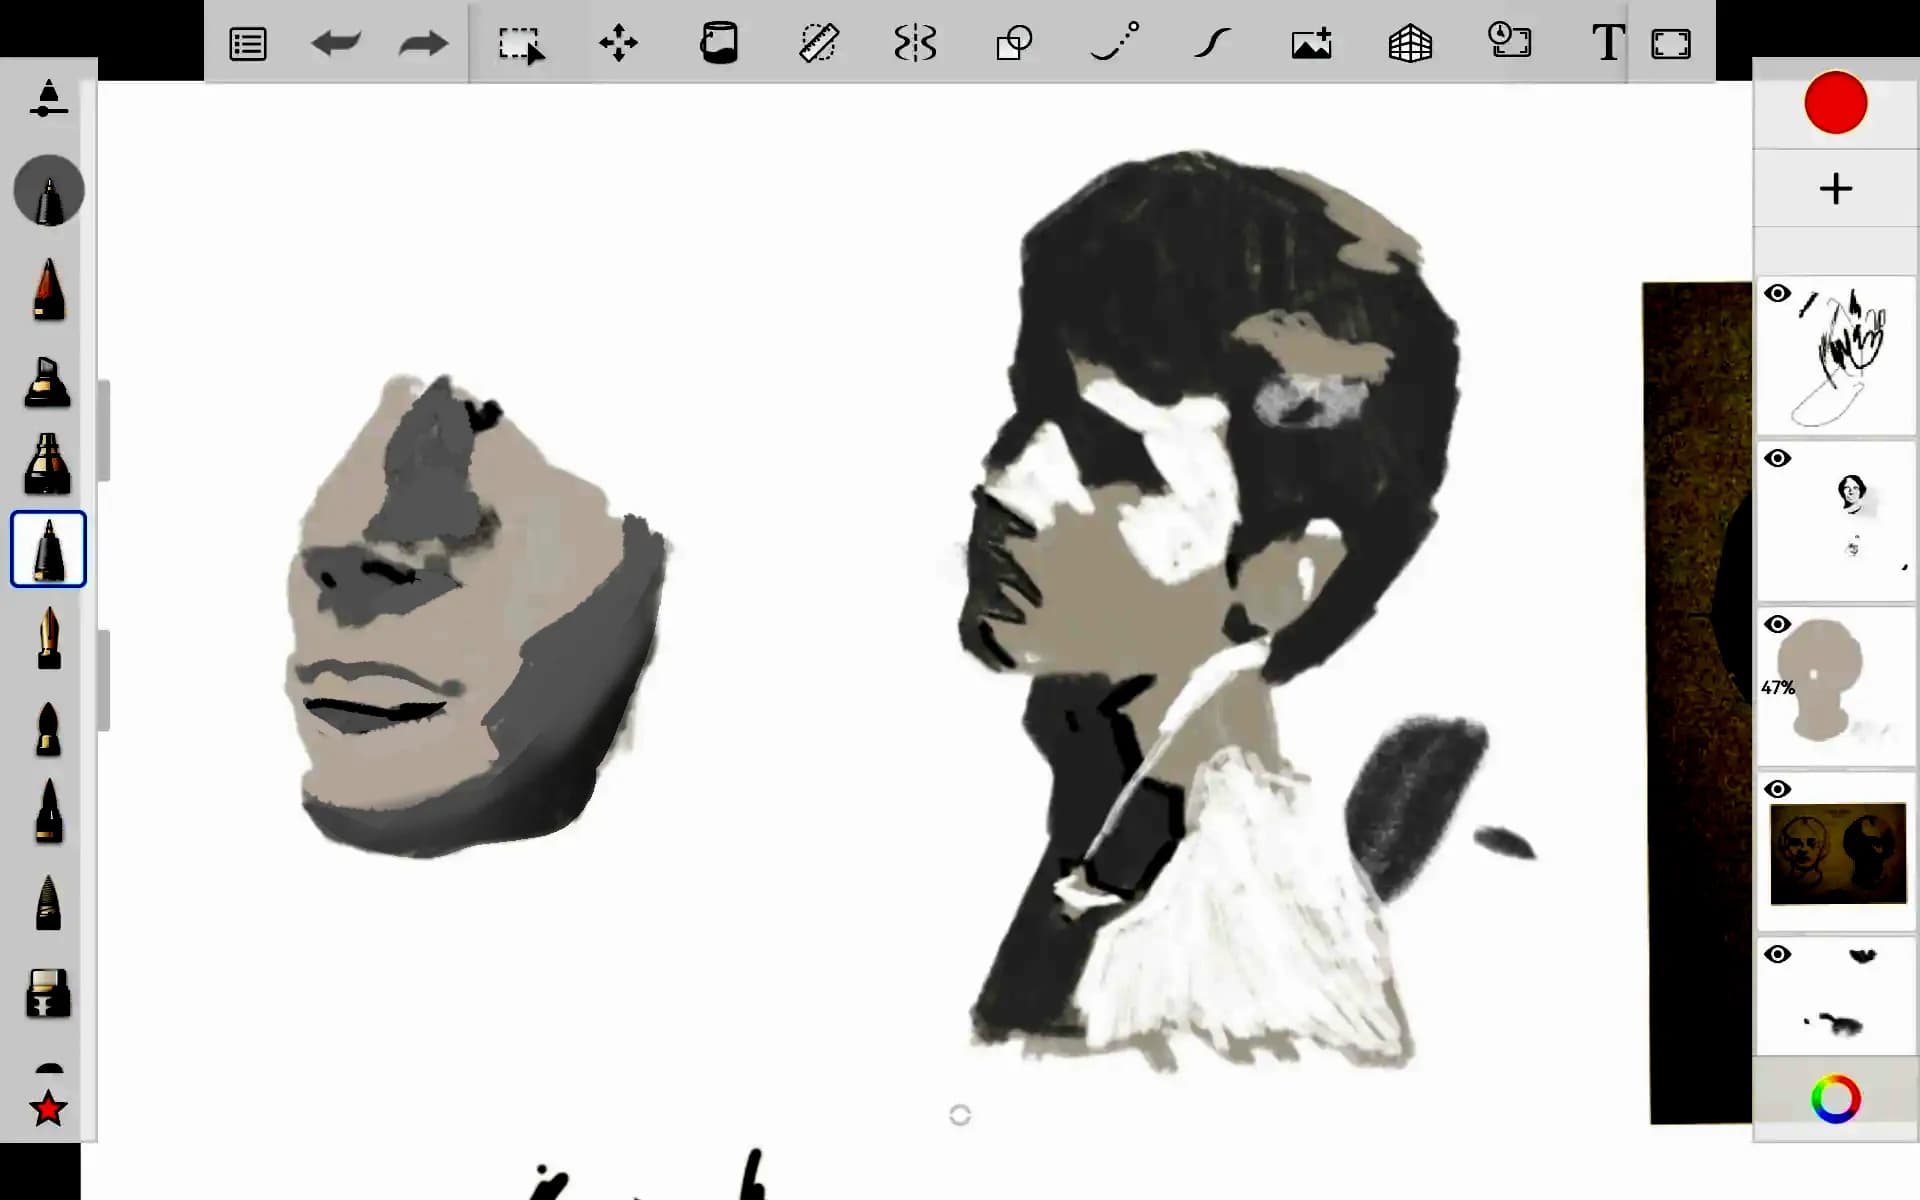
Task: Open brush library red star icon
Action: (x=48, y=1108)
